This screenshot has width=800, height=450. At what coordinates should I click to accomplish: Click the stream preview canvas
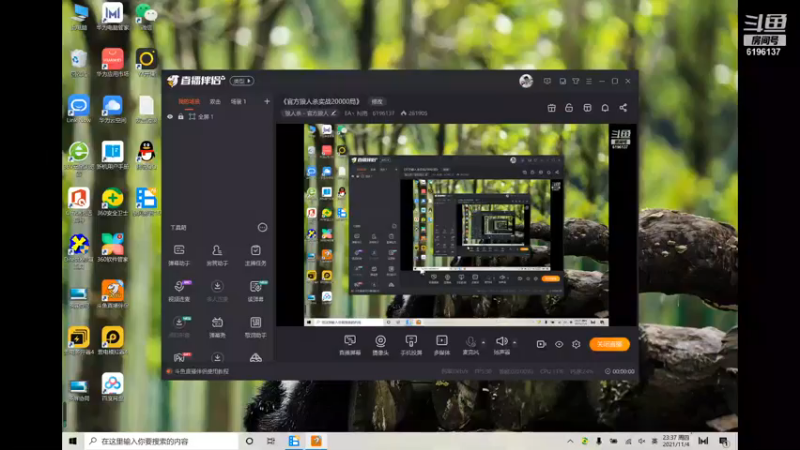(x=456, y=225)
